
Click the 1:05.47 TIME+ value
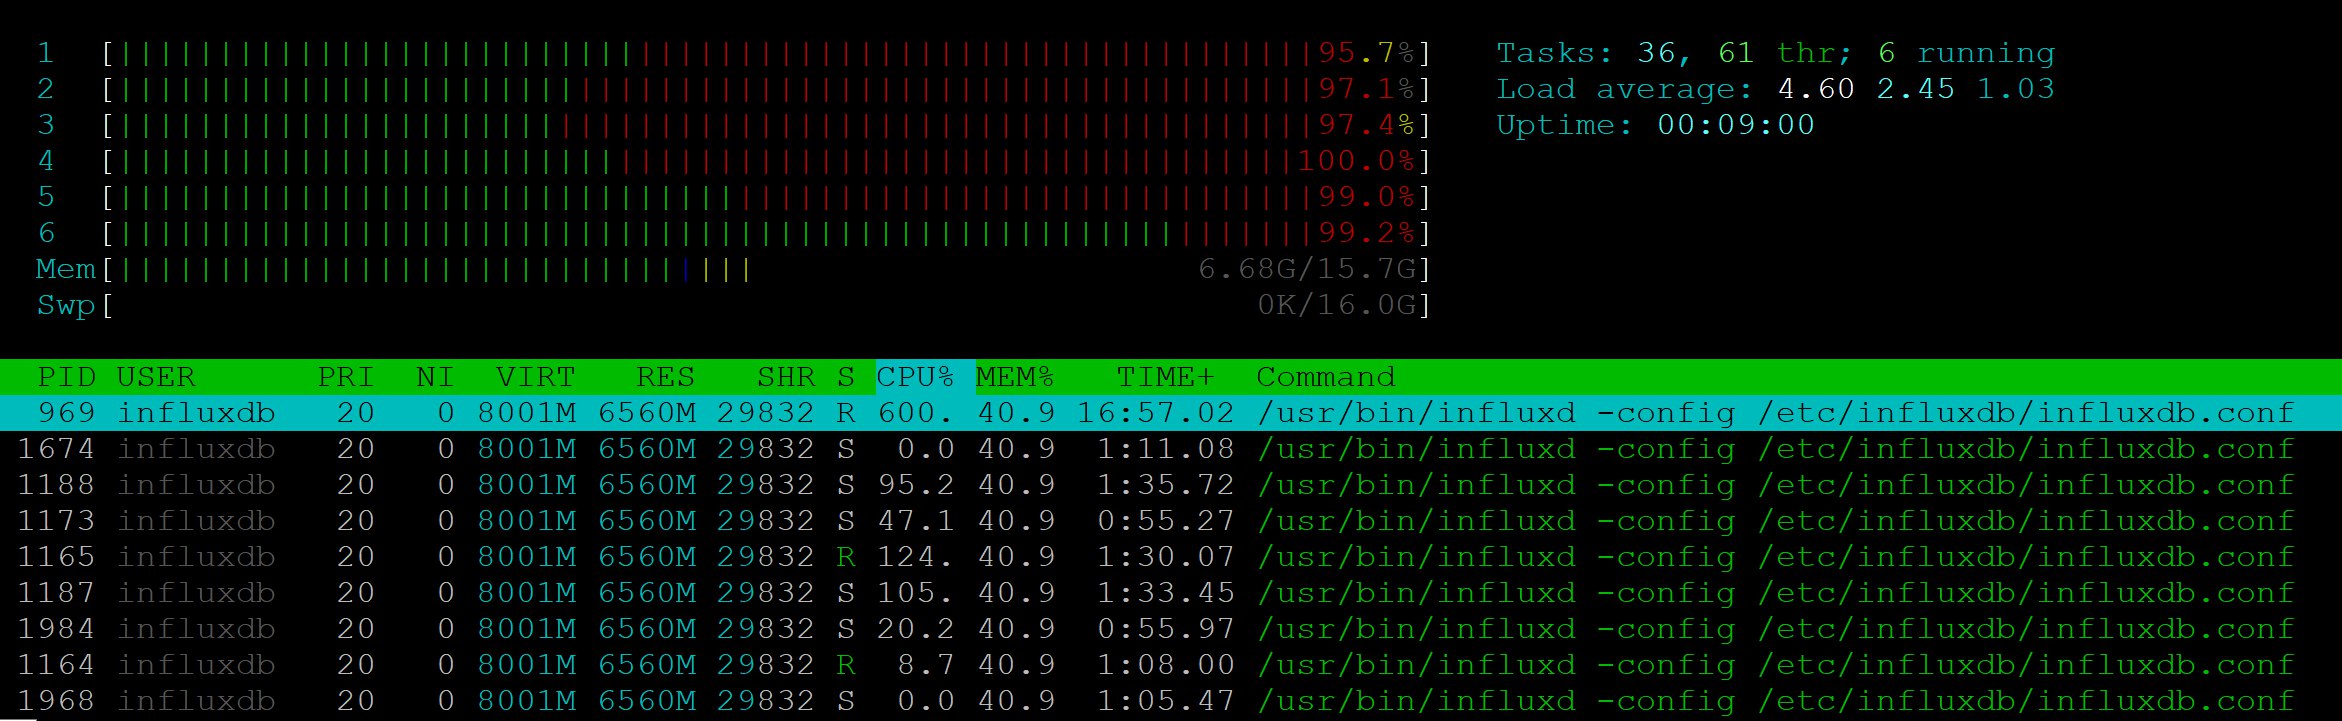pyautogui.click(x=1165, y=701)
